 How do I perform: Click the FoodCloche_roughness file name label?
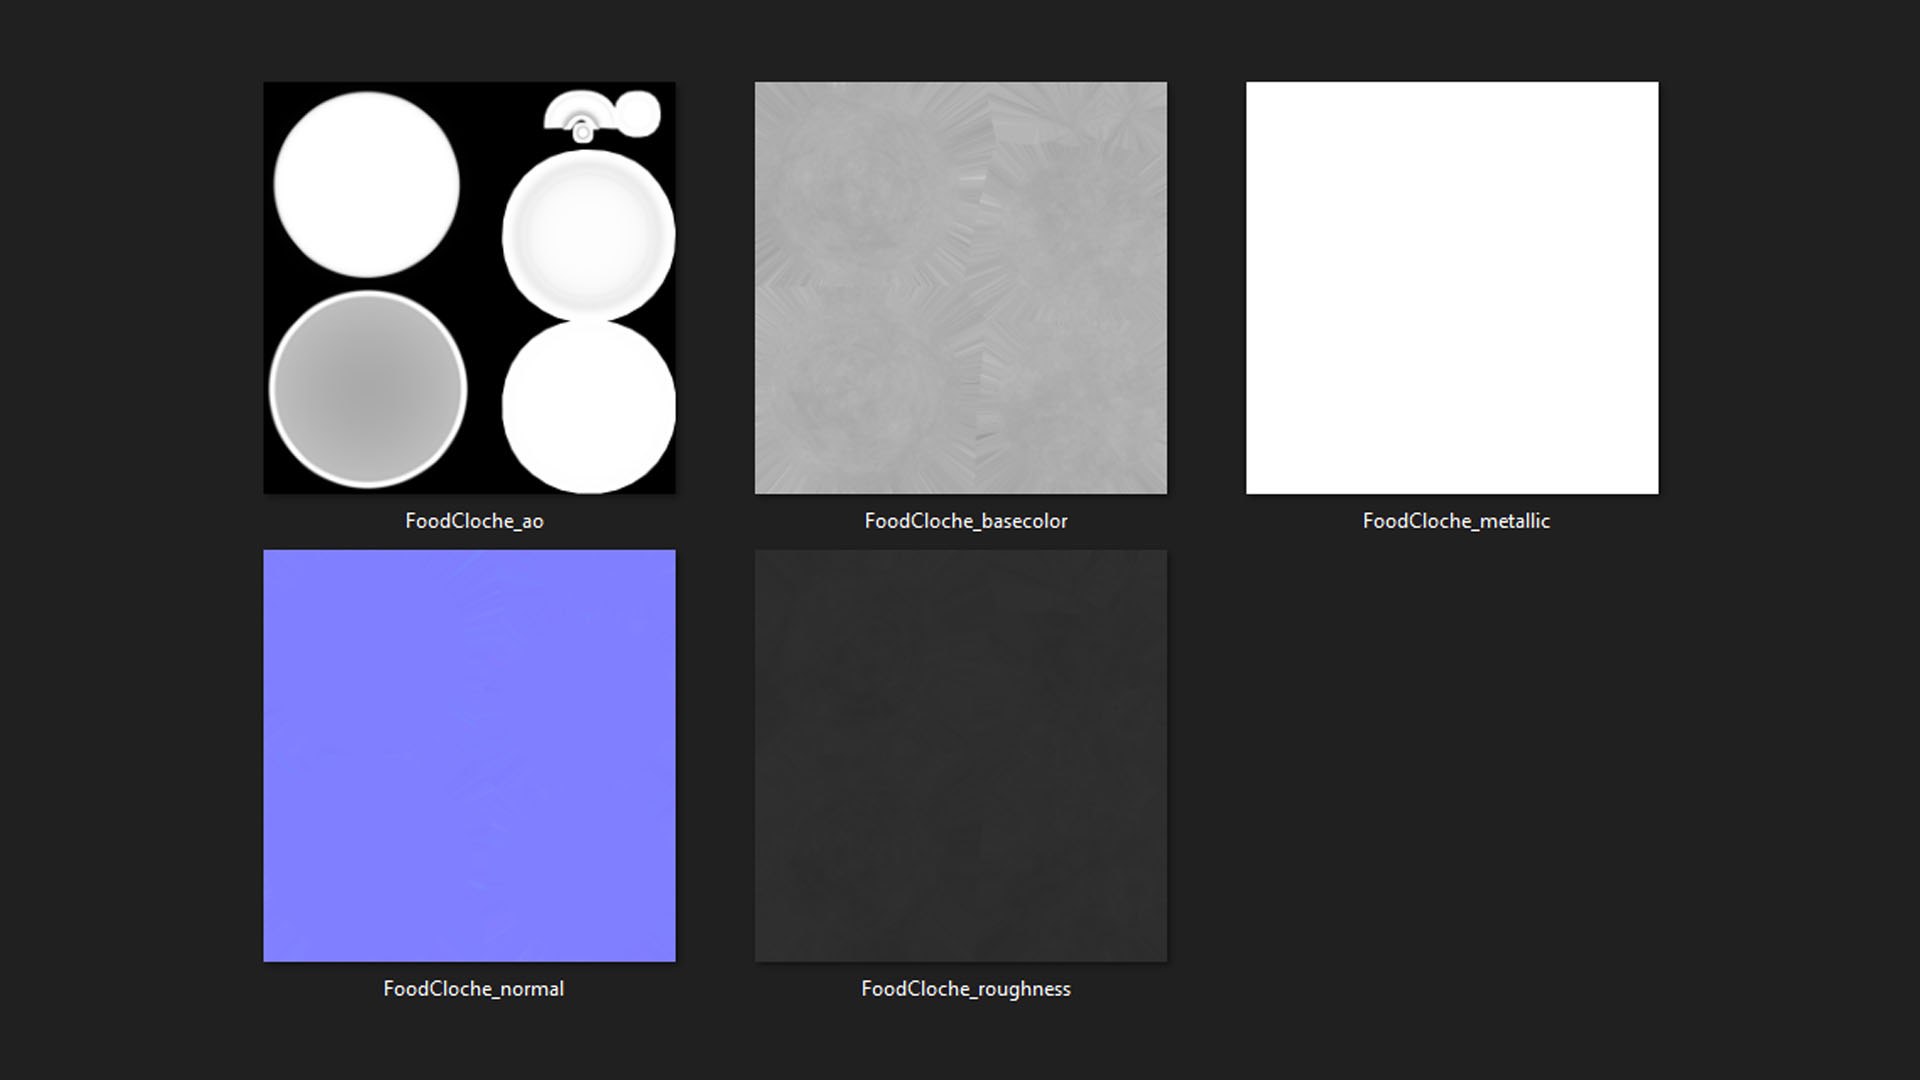(x=966, y=989)
